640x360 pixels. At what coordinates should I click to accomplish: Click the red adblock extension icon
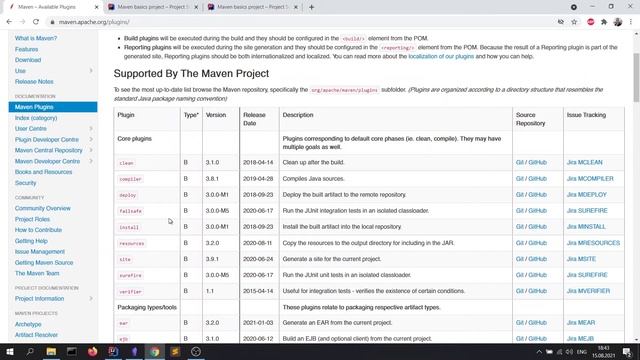[591, 22]
